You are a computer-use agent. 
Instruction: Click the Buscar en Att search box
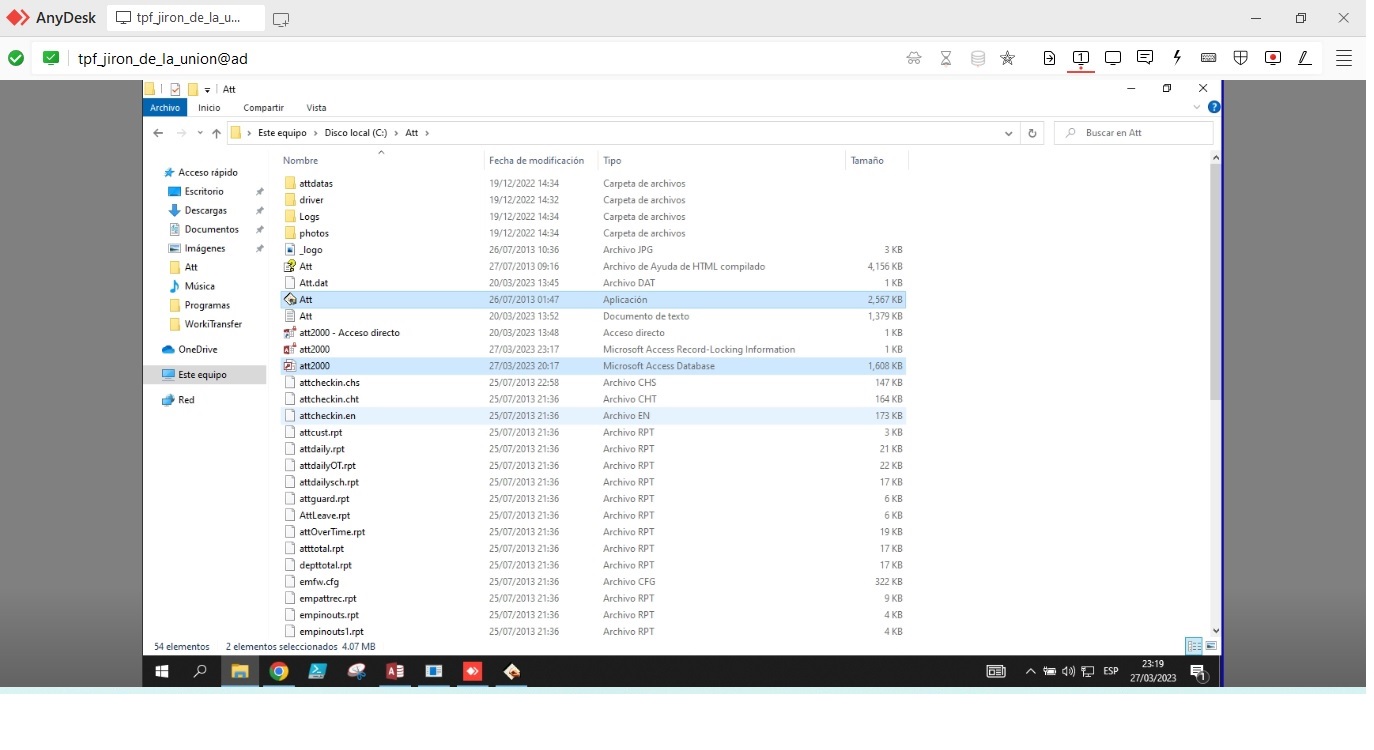pyautogui.click(x=1134, y=133)
